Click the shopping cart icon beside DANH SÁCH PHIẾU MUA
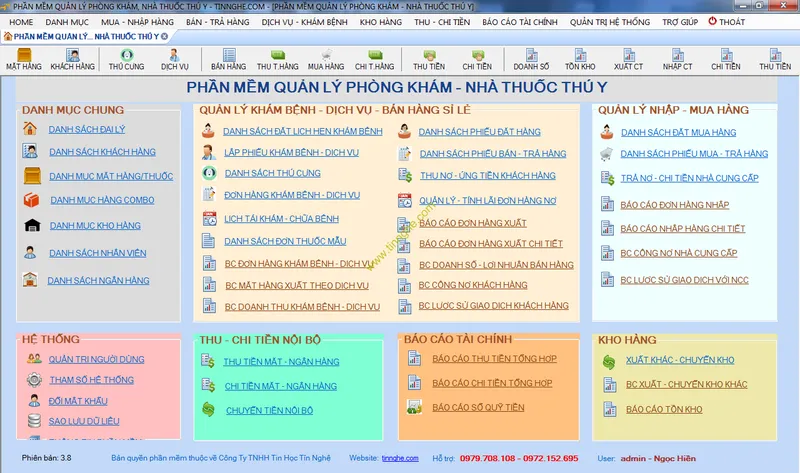Screen dimensions: 800x473 pos(607,154)
